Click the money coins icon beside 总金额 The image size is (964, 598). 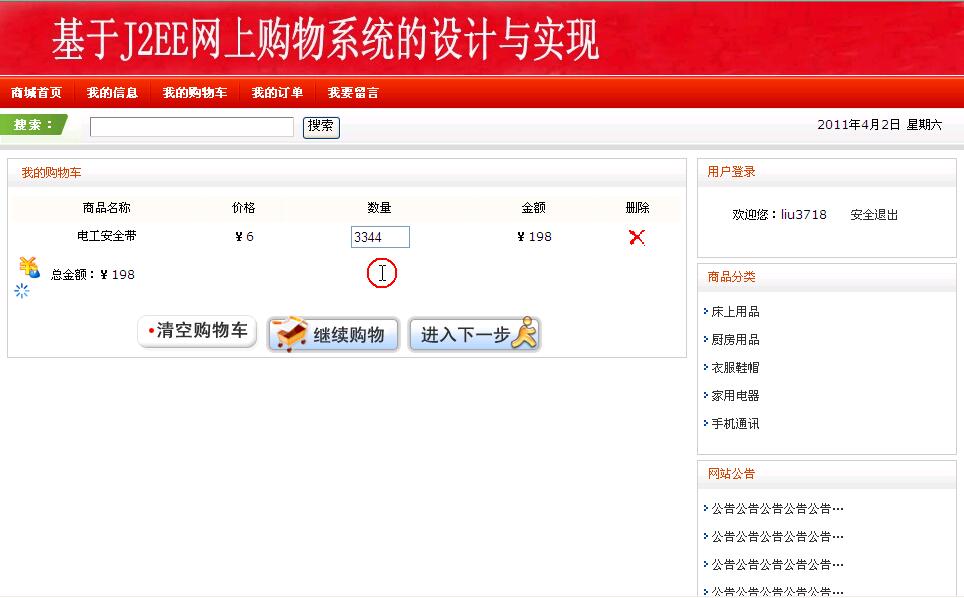(29, 267)
